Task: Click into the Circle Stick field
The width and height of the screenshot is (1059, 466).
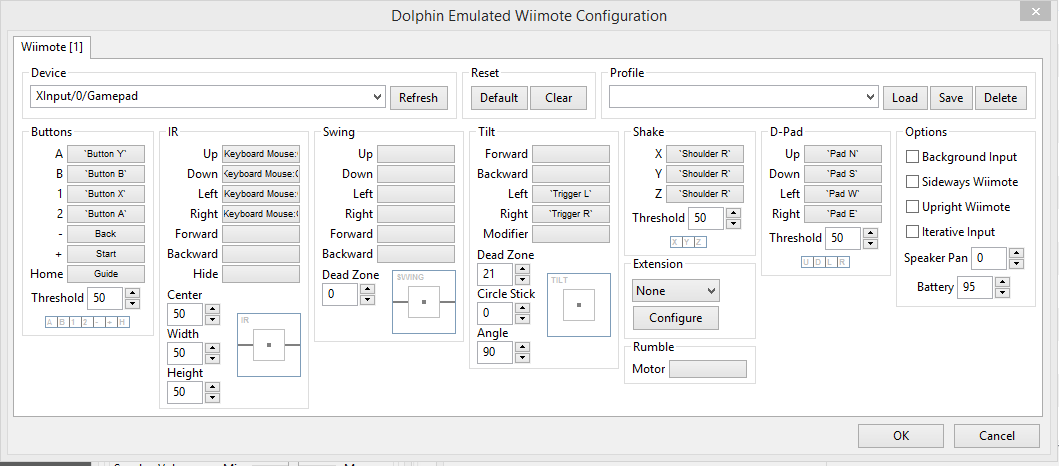Action: point(496,313)
